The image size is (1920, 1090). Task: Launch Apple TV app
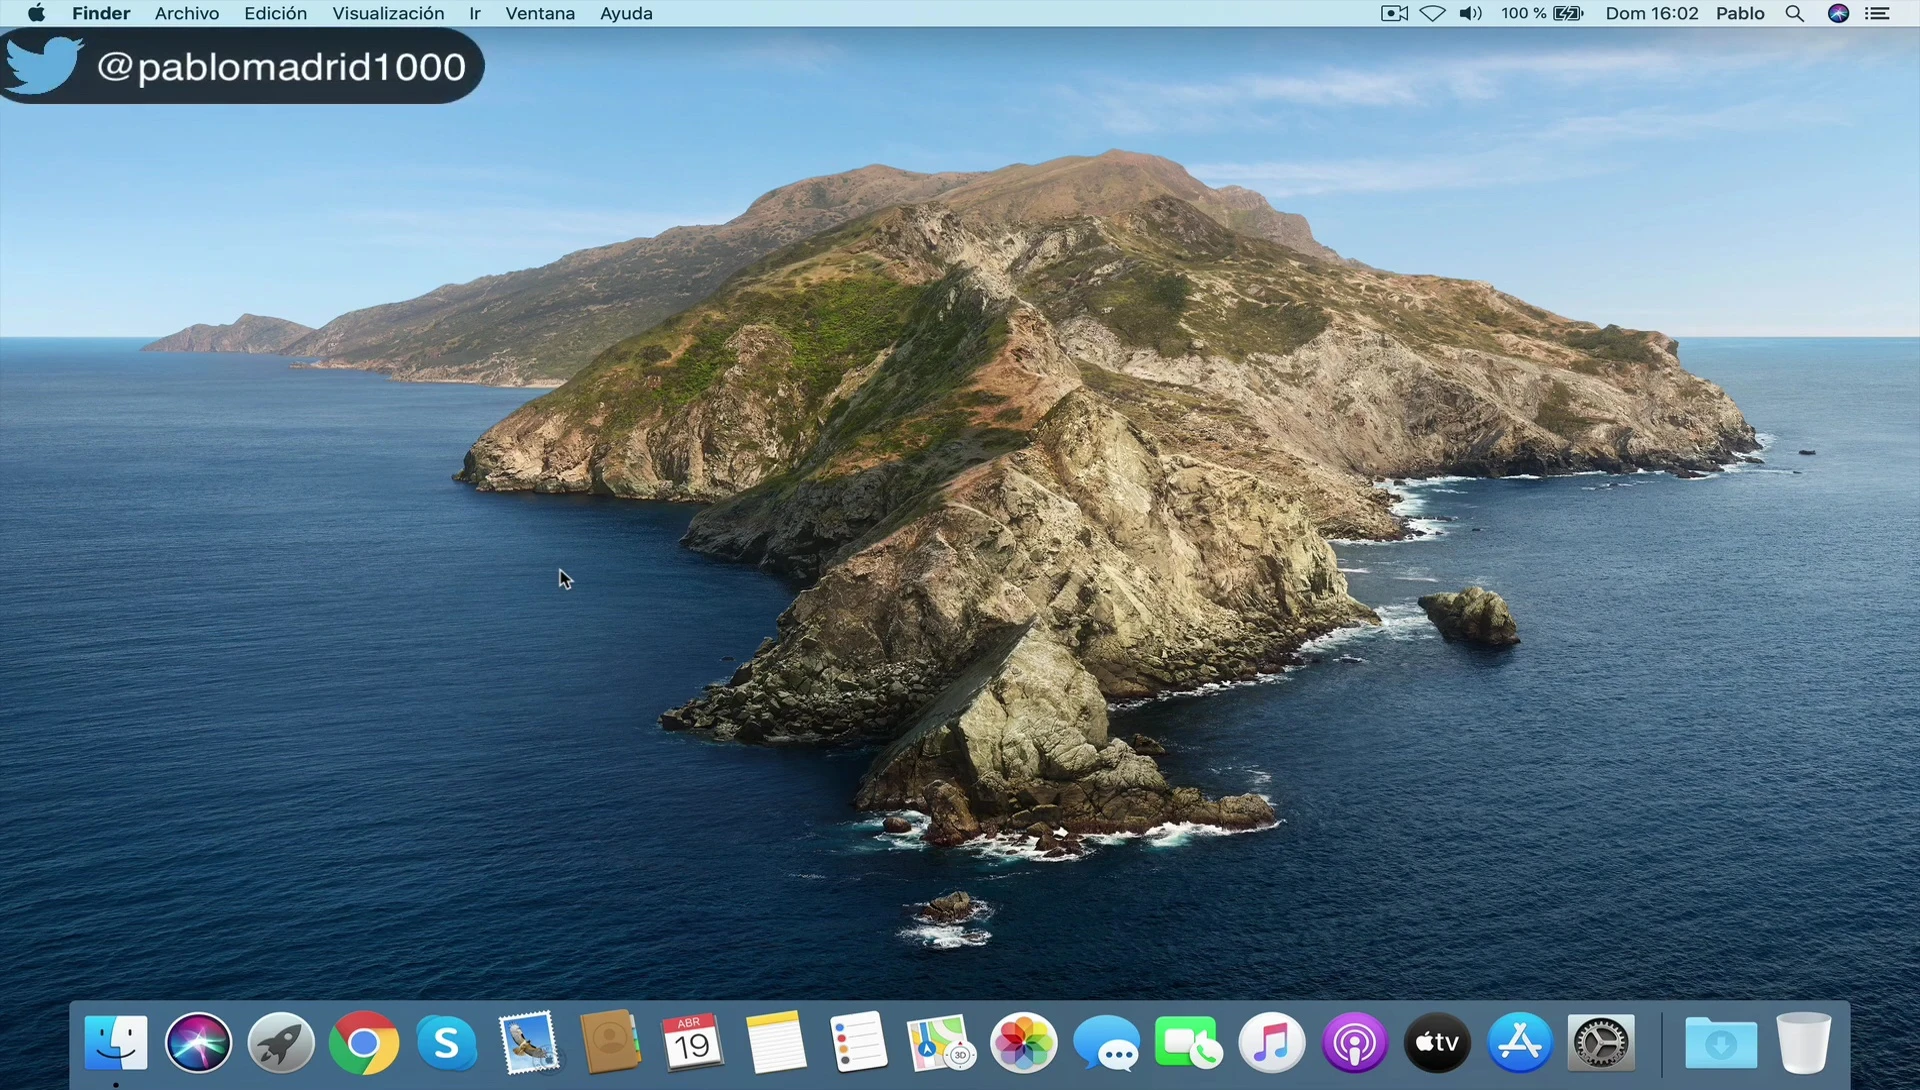pos(1437,1043)
